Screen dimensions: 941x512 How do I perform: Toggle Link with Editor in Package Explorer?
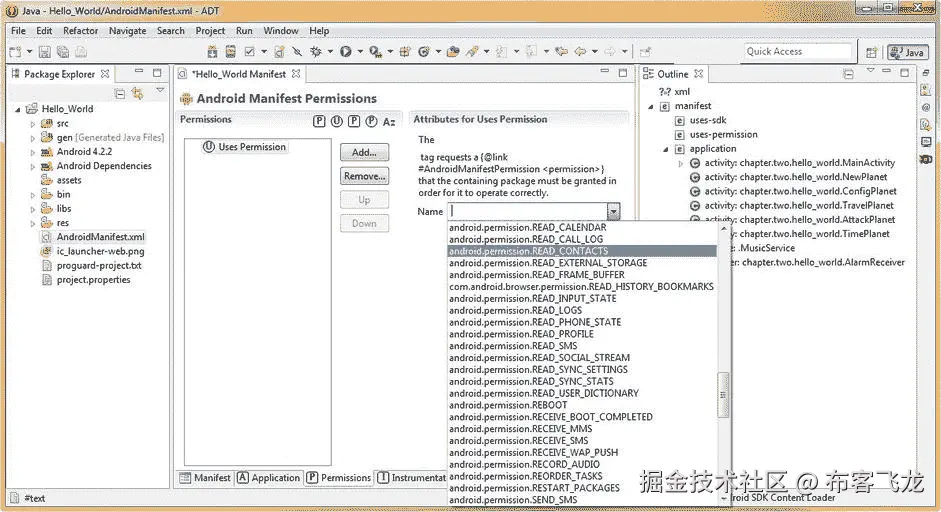click(137, 94)
